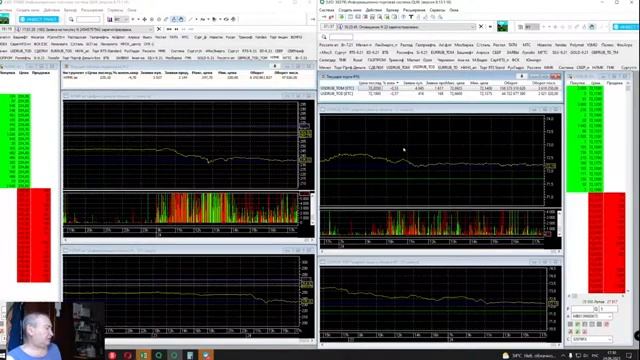Click Оборот column header in right table
Screen dimensions: 640x360
(510, 83)
